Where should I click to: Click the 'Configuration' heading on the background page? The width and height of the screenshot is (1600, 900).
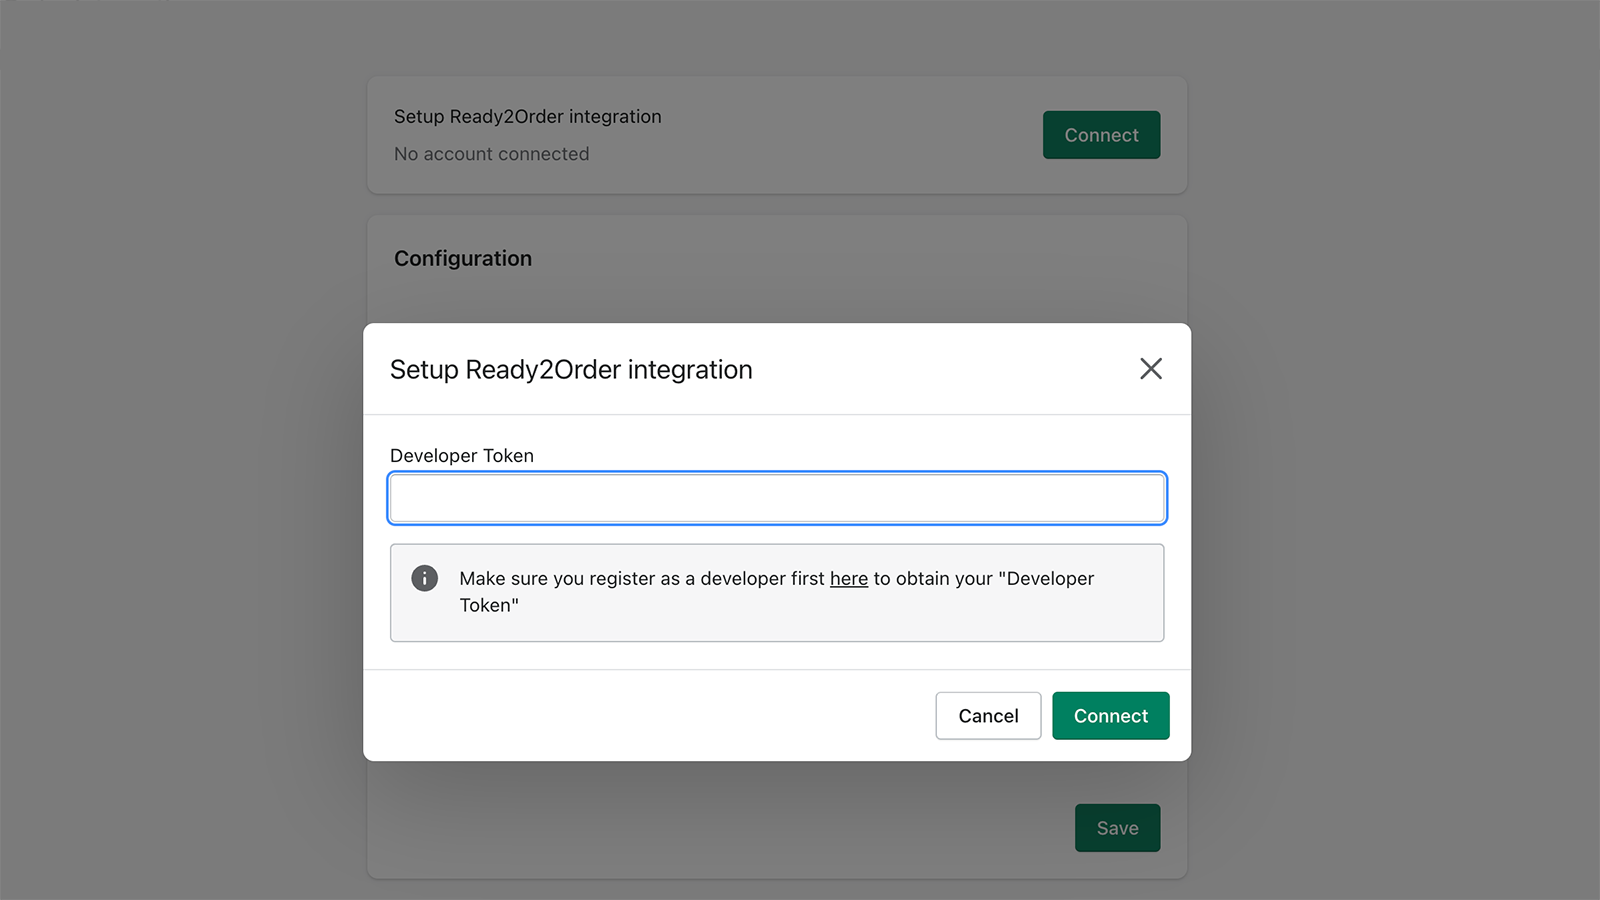click(x=463, y=259)
